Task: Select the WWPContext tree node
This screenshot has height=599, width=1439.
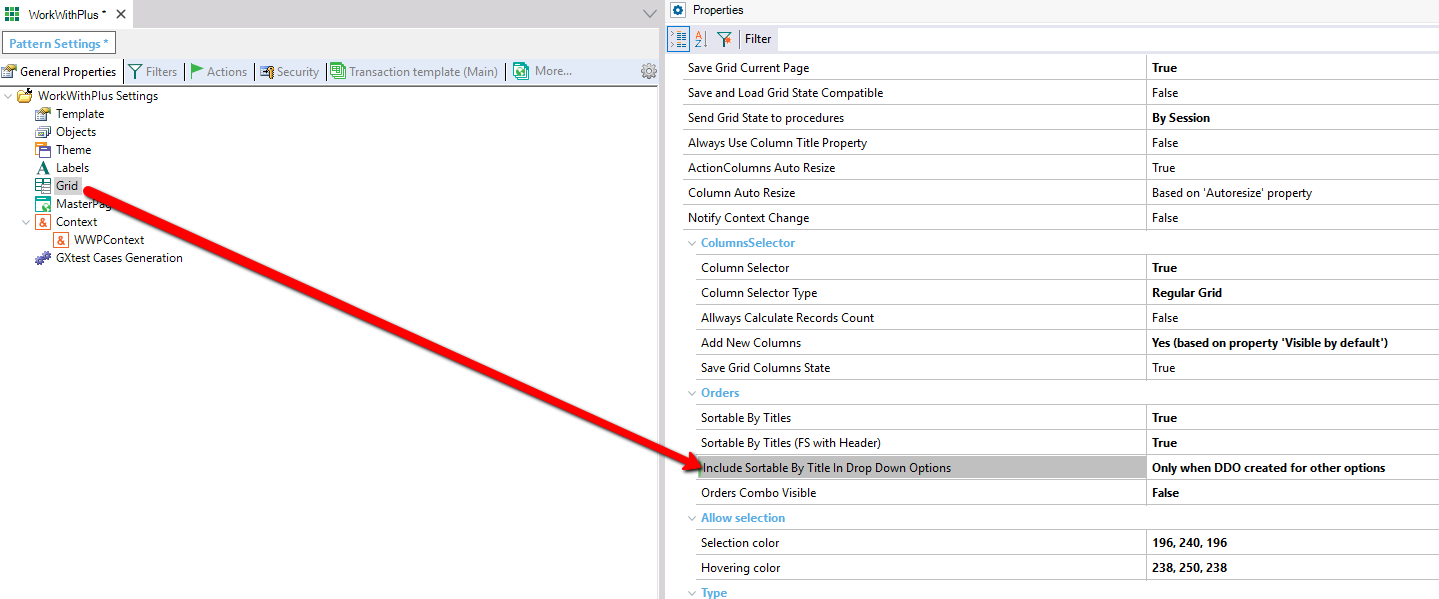Action: 109,240
